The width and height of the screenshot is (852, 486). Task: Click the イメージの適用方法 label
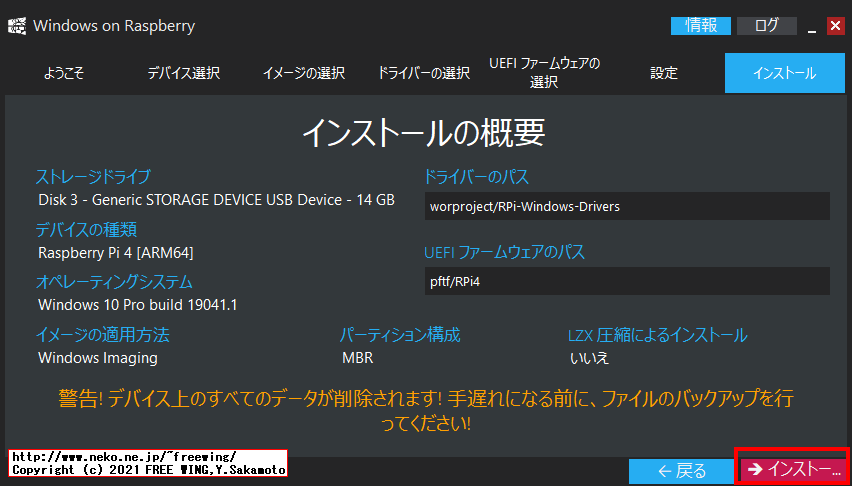pos(102,335)
